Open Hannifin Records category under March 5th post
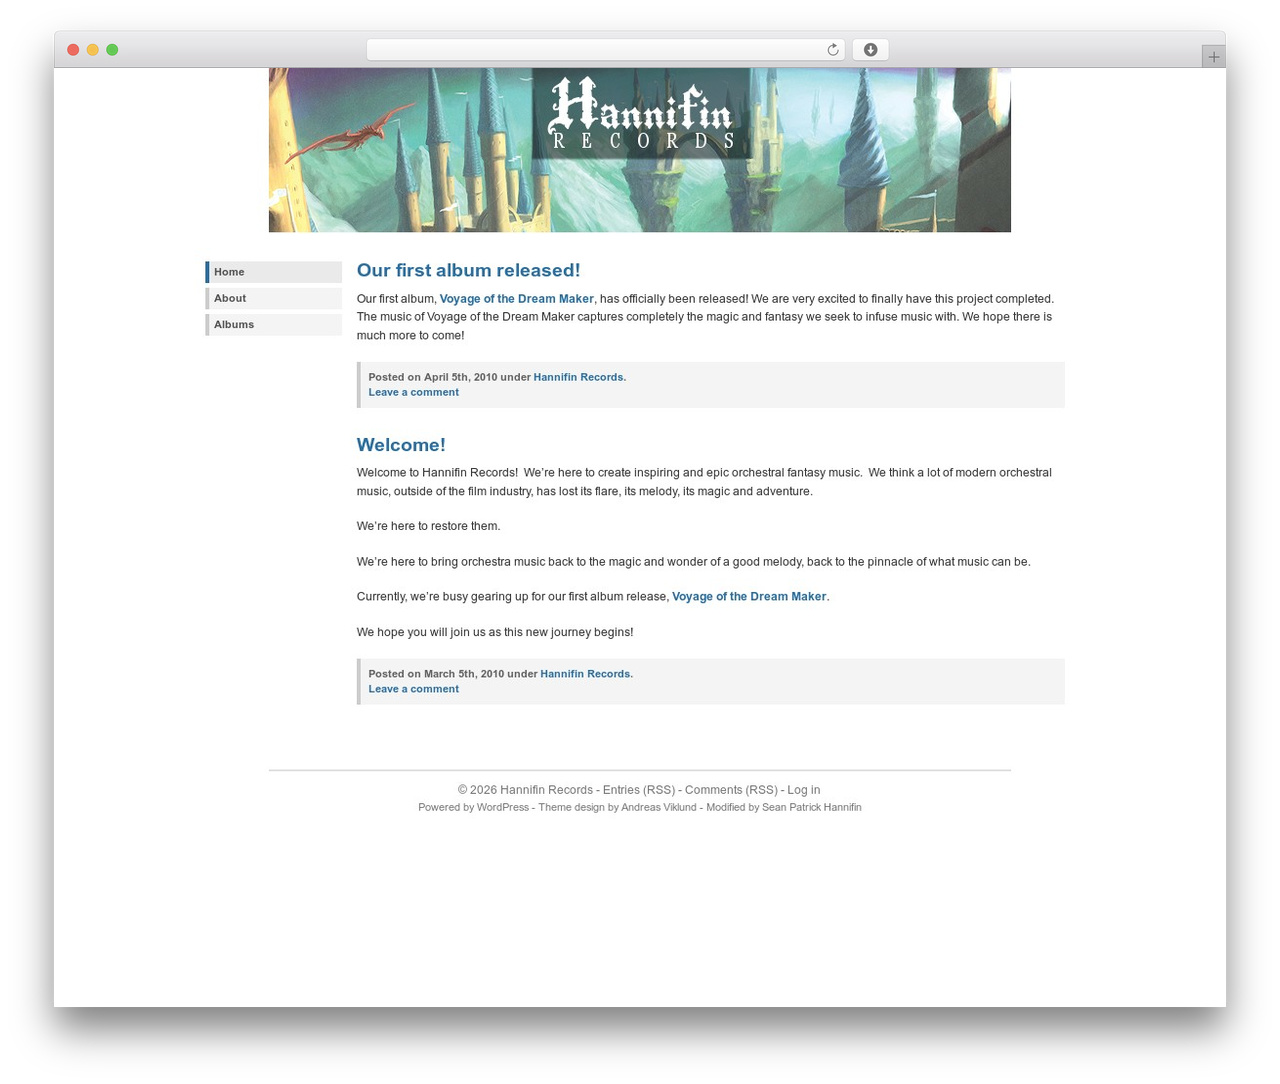The image size is (1280, 1084). pyautogui.click(x=585, y=674)
